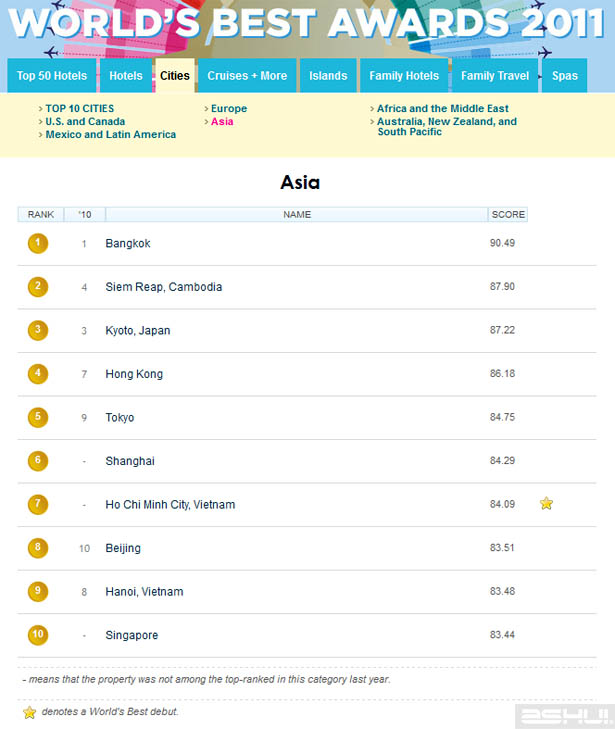
Task: Click the gold rank 1 badge
Action: point(38,243)
